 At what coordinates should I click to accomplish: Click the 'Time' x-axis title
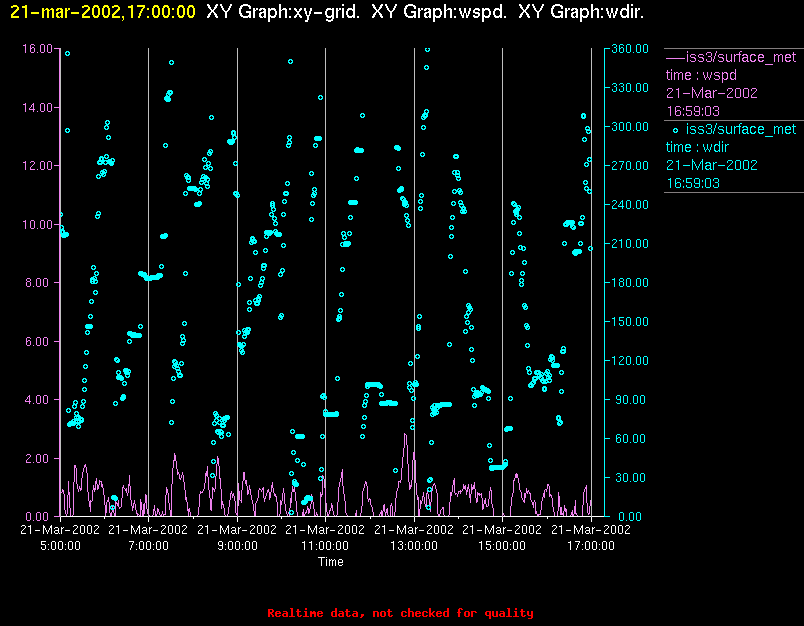pyautogui.click(x=331, y=562)
